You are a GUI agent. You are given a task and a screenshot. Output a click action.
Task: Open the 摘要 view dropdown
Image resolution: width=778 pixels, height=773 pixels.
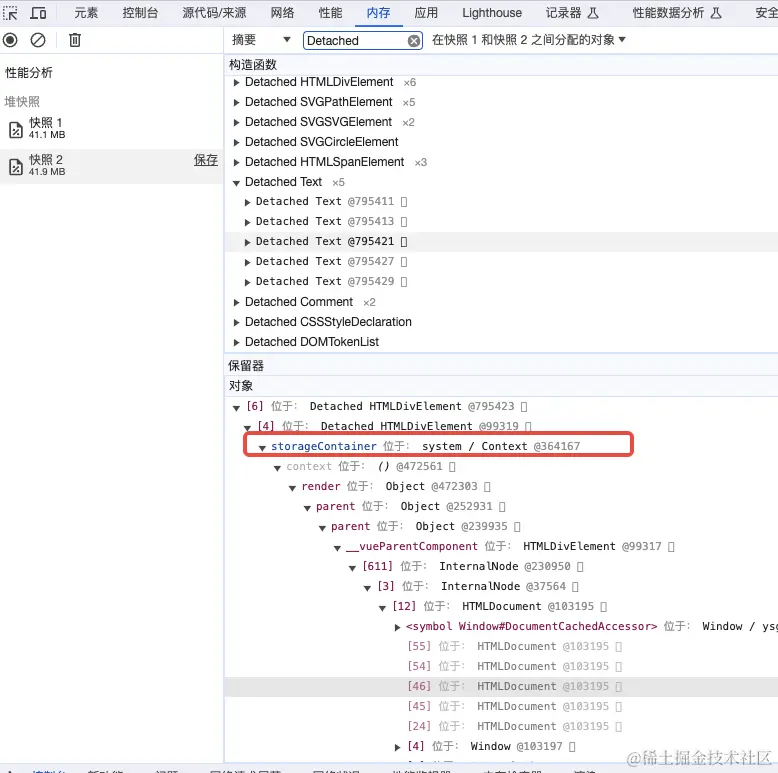pos(261,40)
